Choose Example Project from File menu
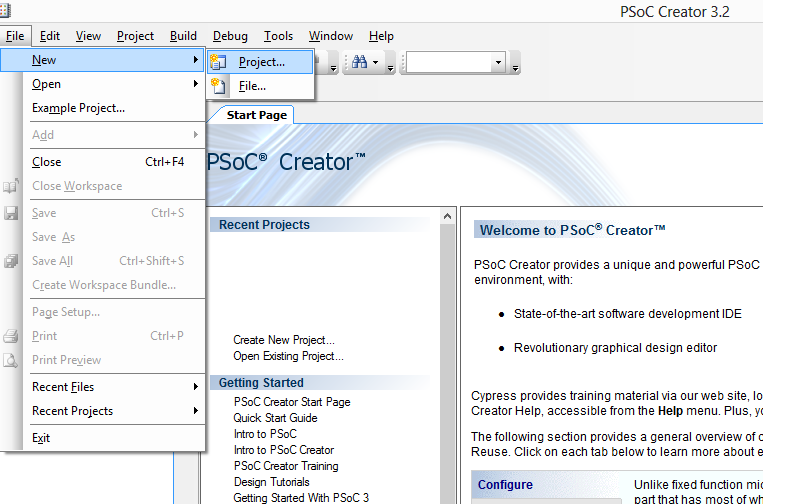Viewport: 806px width, 504px height. coord(78,108)
